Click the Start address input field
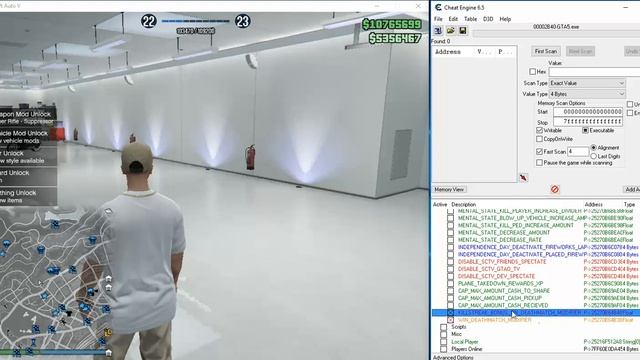The height and width of the screenshot is (360, 640). tap(588, 111)
